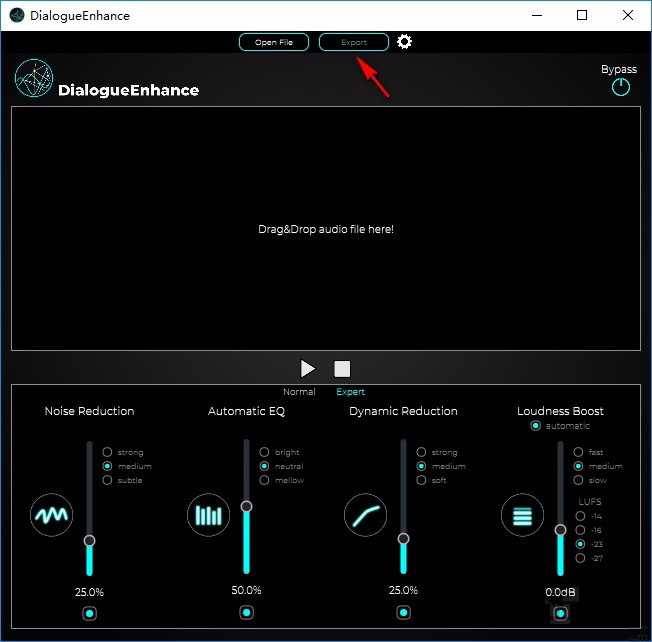Switch to Normal mode tab
652x642 pixels.
tap(299, 392)
